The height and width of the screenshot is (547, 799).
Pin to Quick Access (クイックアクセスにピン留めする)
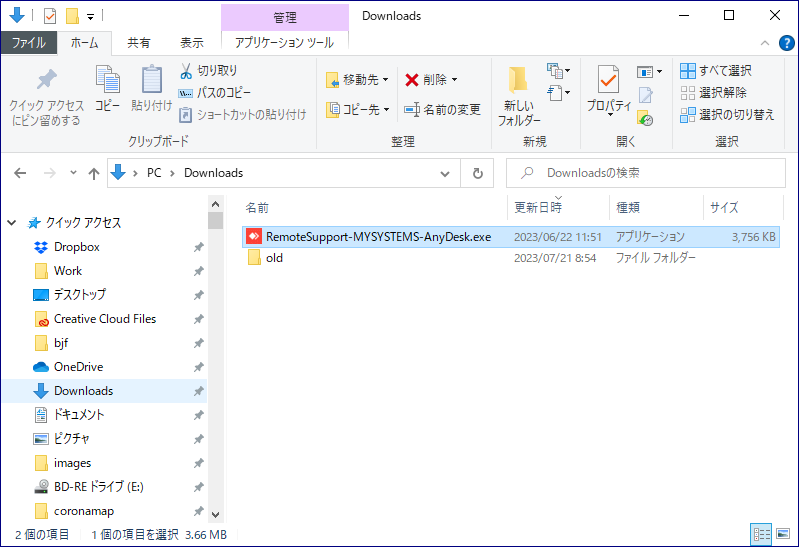pos(46,96)
